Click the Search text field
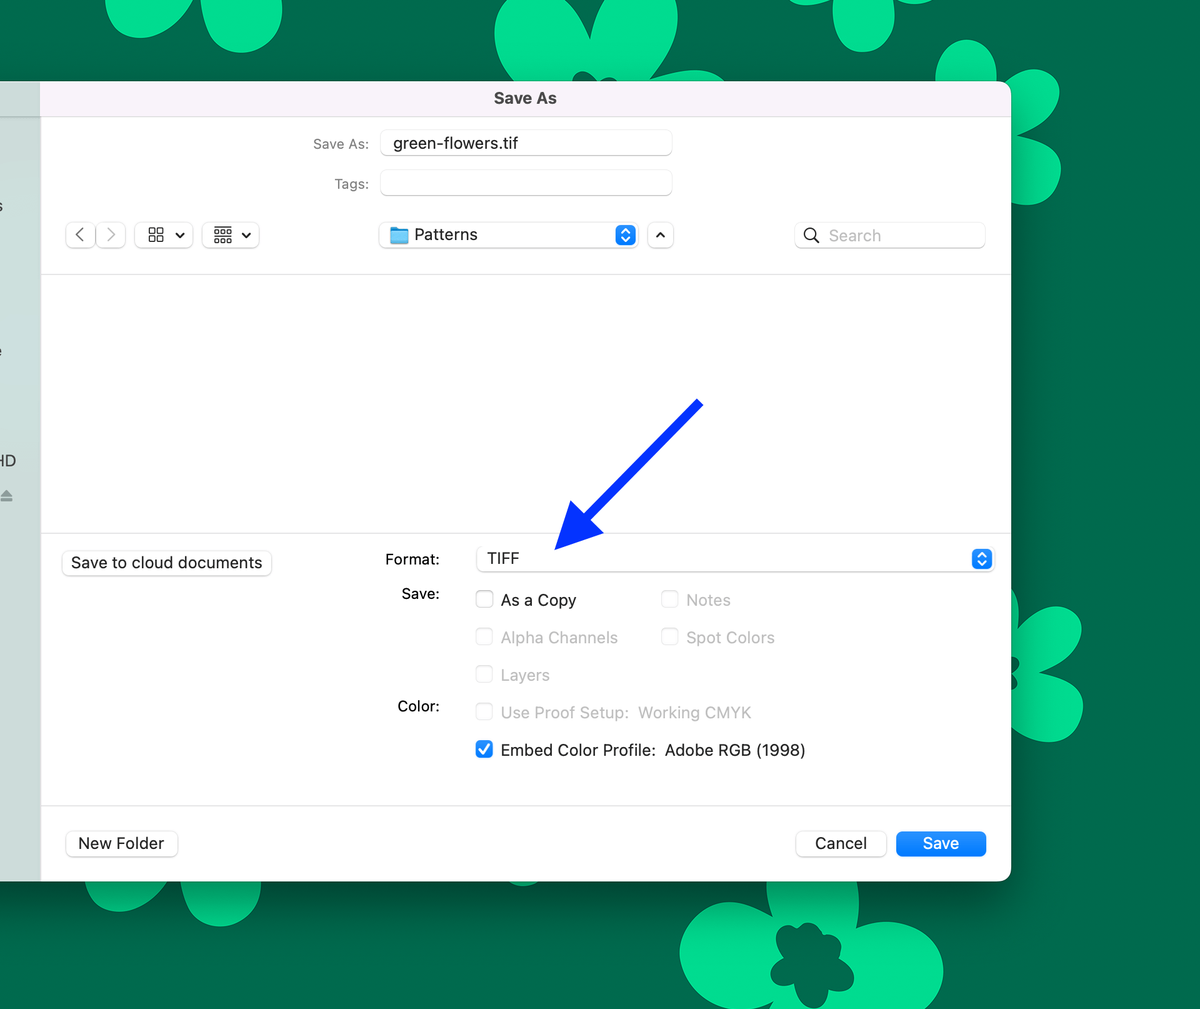This screenshot has width=1200, height=1009. pyautogui.click(x=900, y=236)
